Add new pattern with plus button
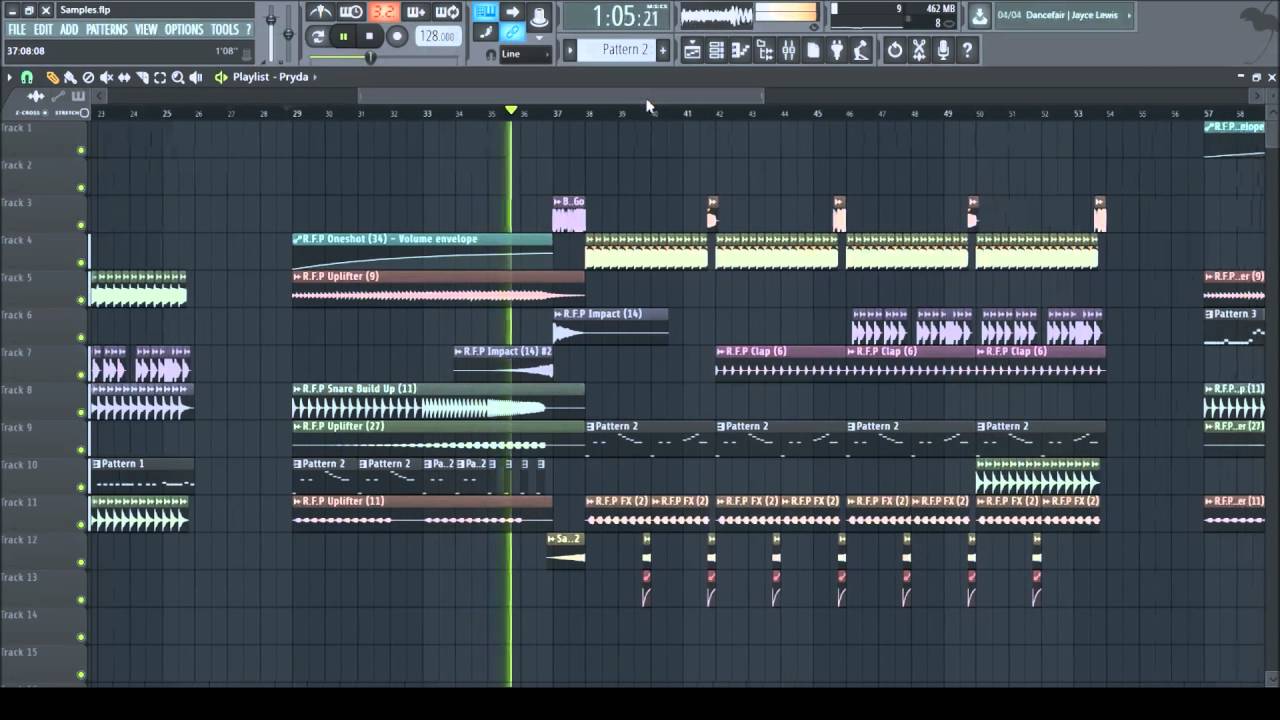The width and height of the screenshot is (1280, 720). point(662,50)
